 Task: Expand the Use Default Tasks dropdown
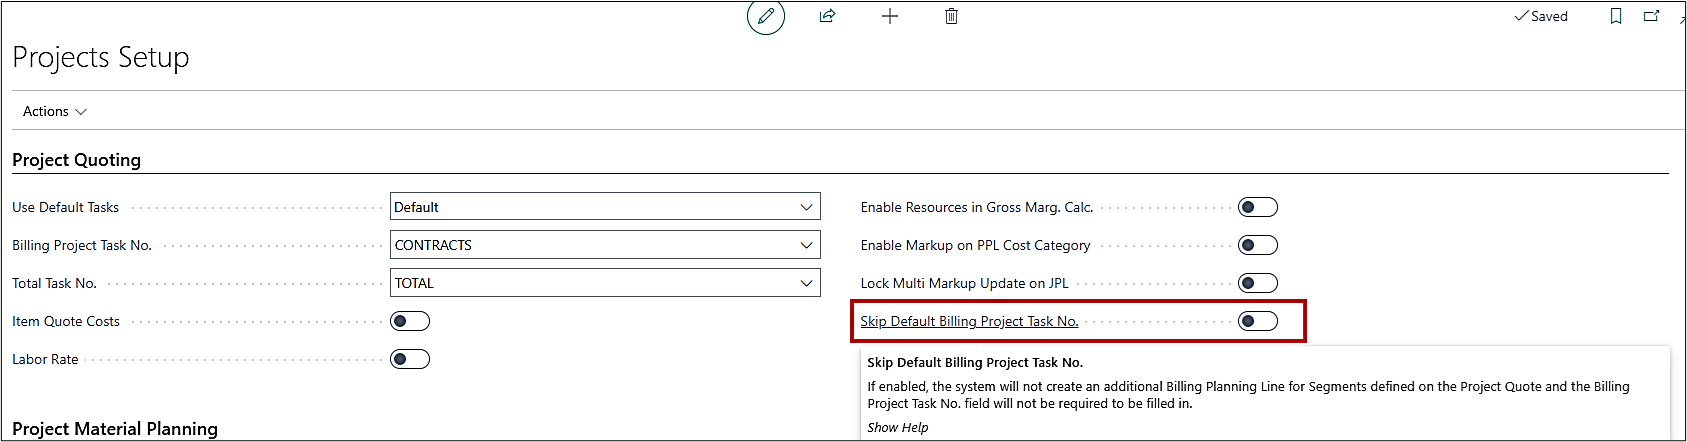tap(806, 207)
